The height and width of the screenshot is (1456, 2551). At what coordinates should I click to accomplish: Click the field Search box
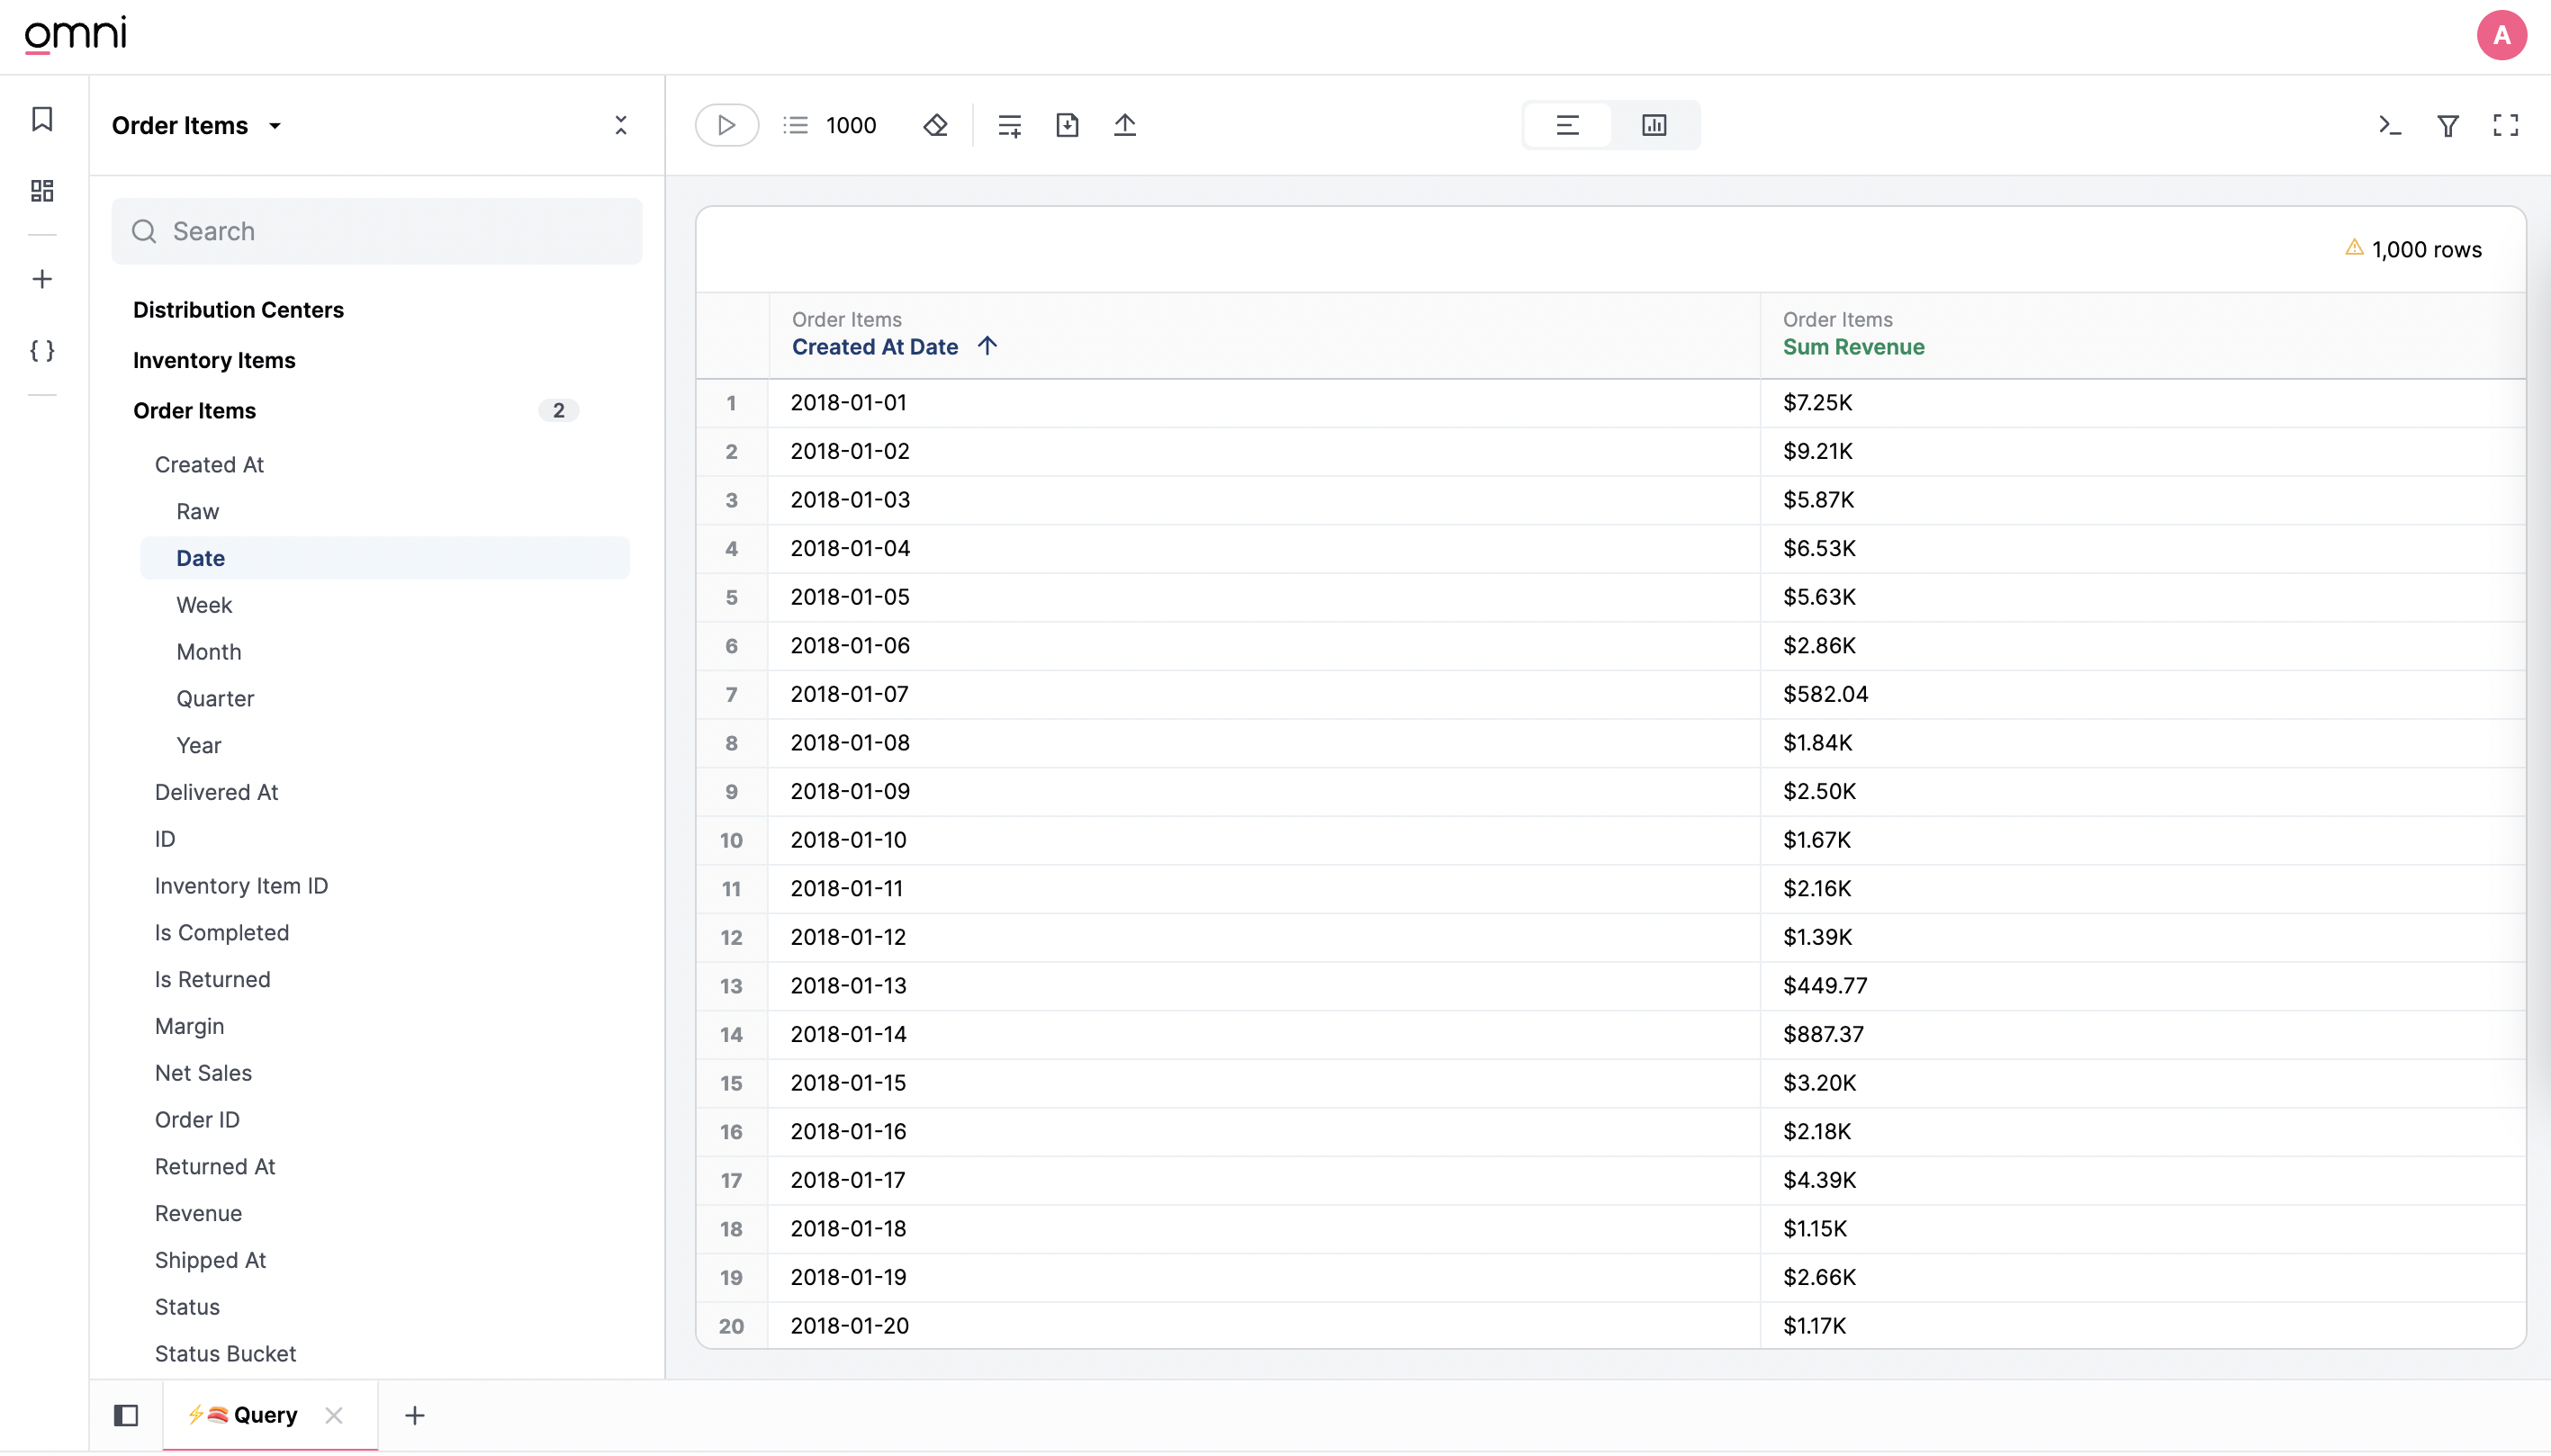click(377, 231)
